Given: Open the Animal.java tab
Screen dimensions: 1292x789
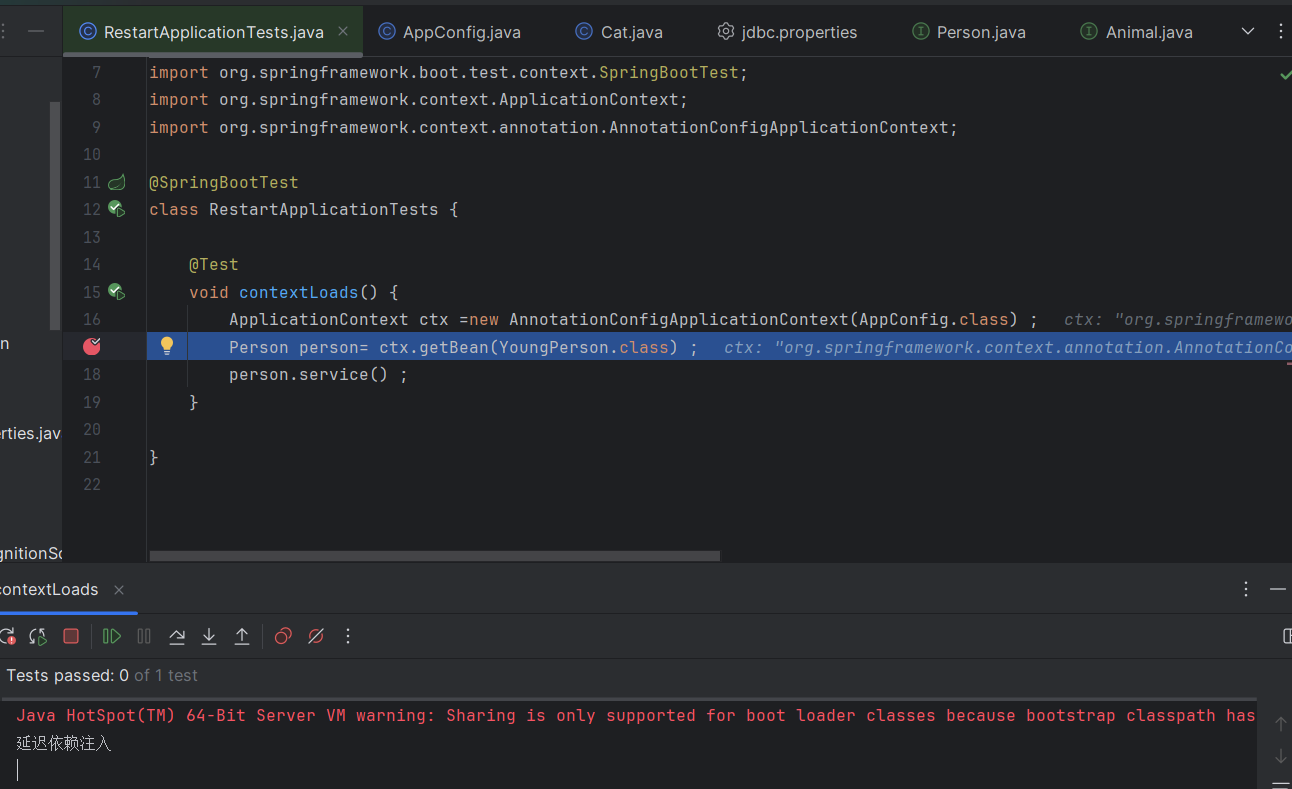Looking at the screenshot, I should [x=1137, y=32].
